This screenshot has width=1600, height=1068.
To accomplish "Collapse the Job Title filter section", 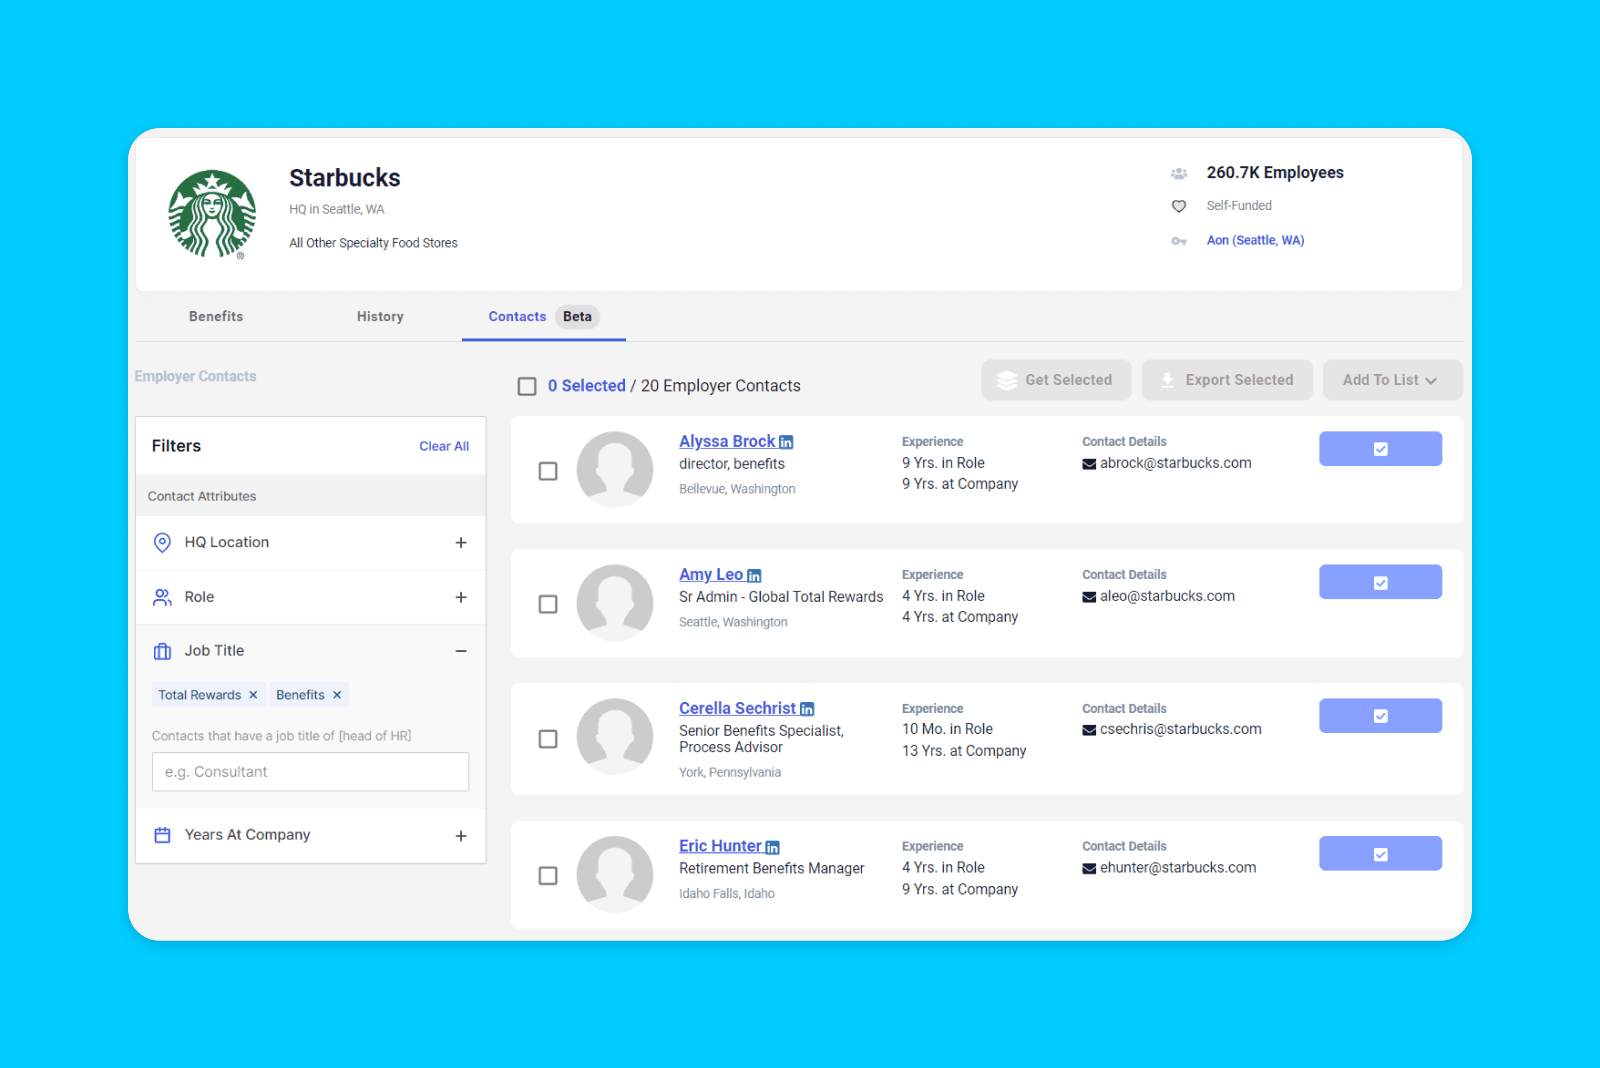I will (461, 651).
